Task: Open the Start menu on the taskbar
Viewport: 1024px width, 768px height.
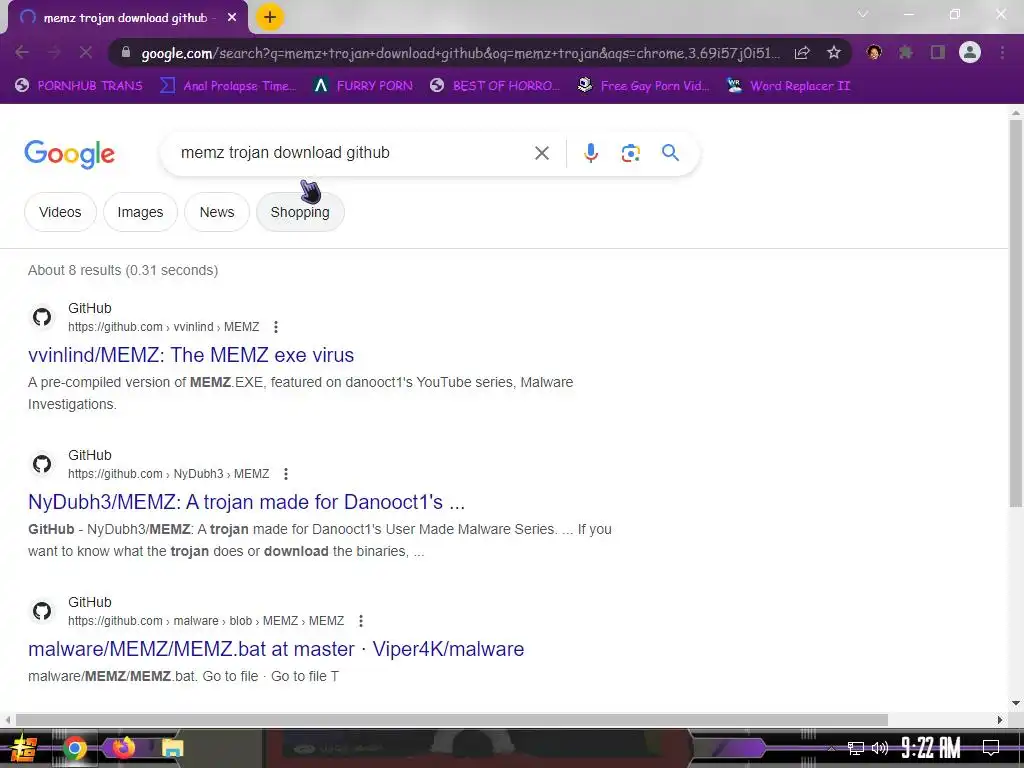Action: [22, 748]
